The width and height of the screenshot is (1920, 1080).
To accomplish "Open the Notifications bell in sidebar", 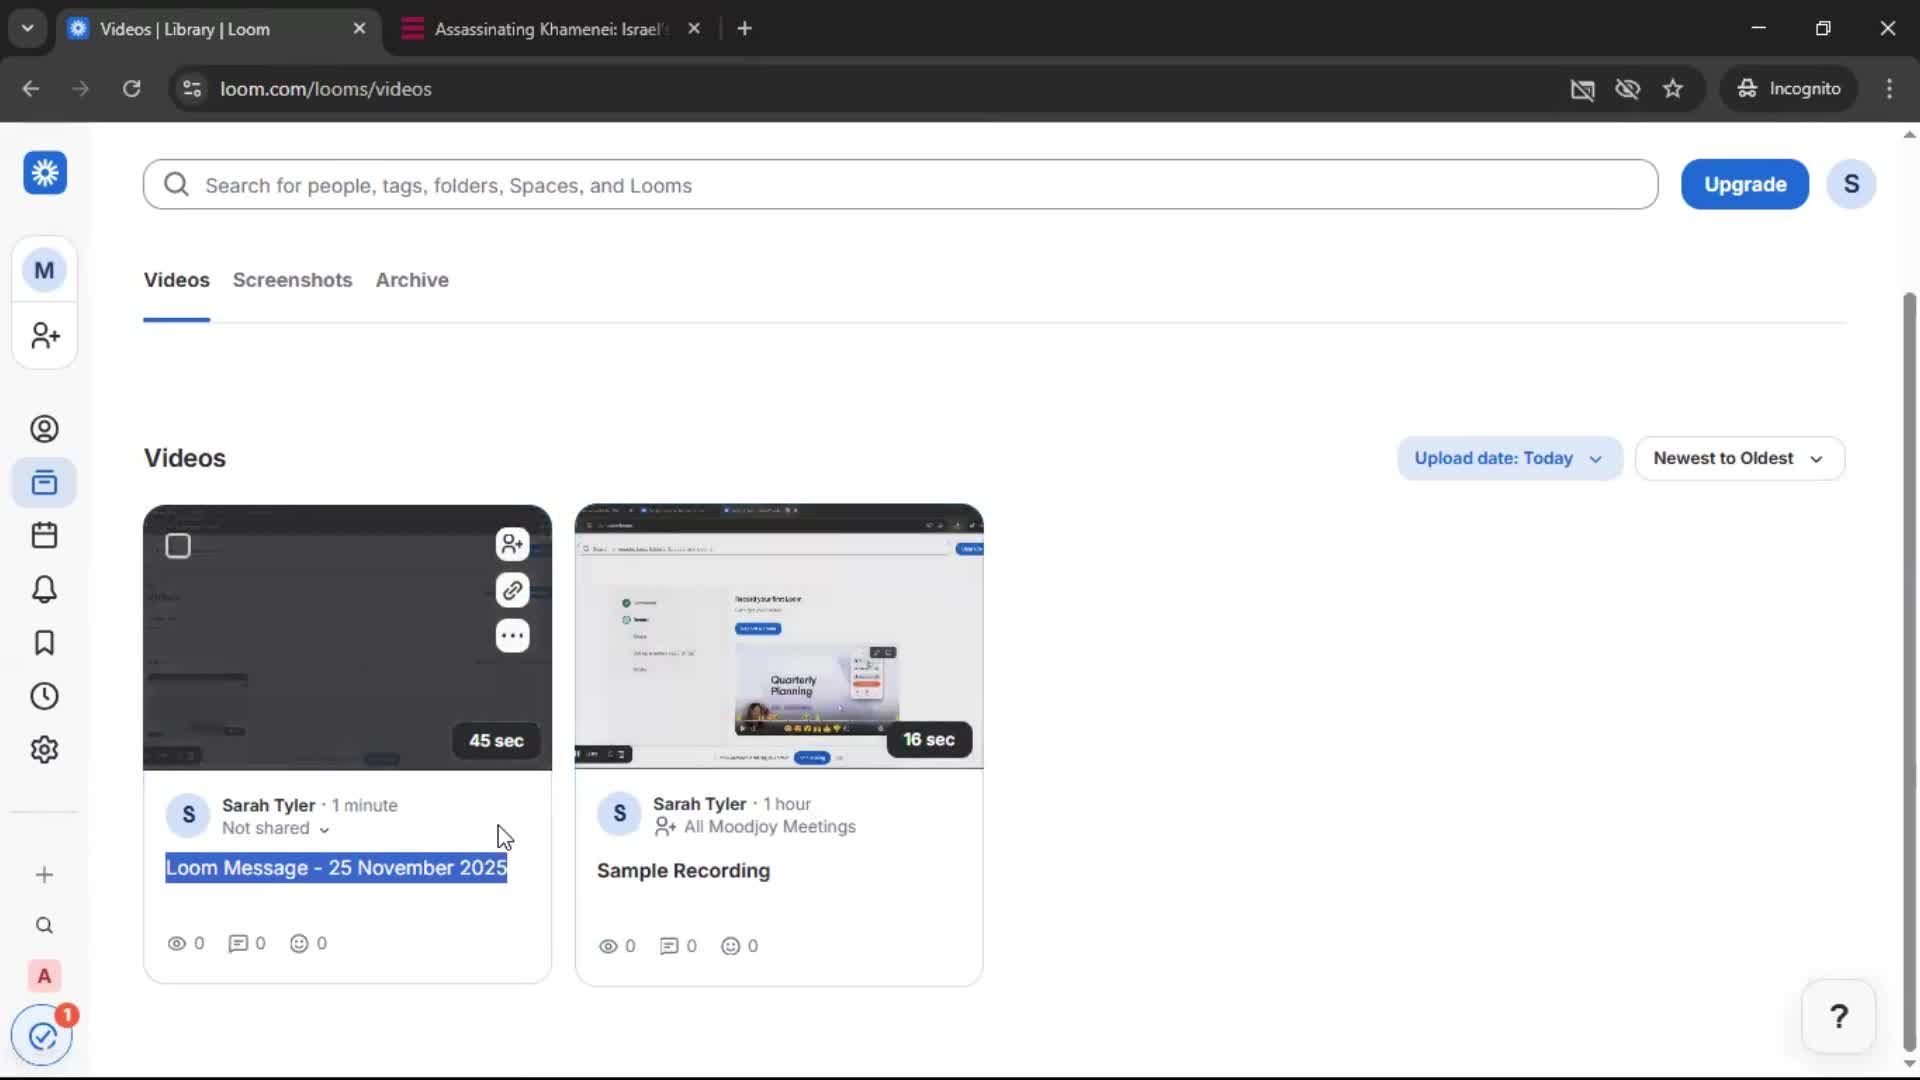I will coord(44,589).
